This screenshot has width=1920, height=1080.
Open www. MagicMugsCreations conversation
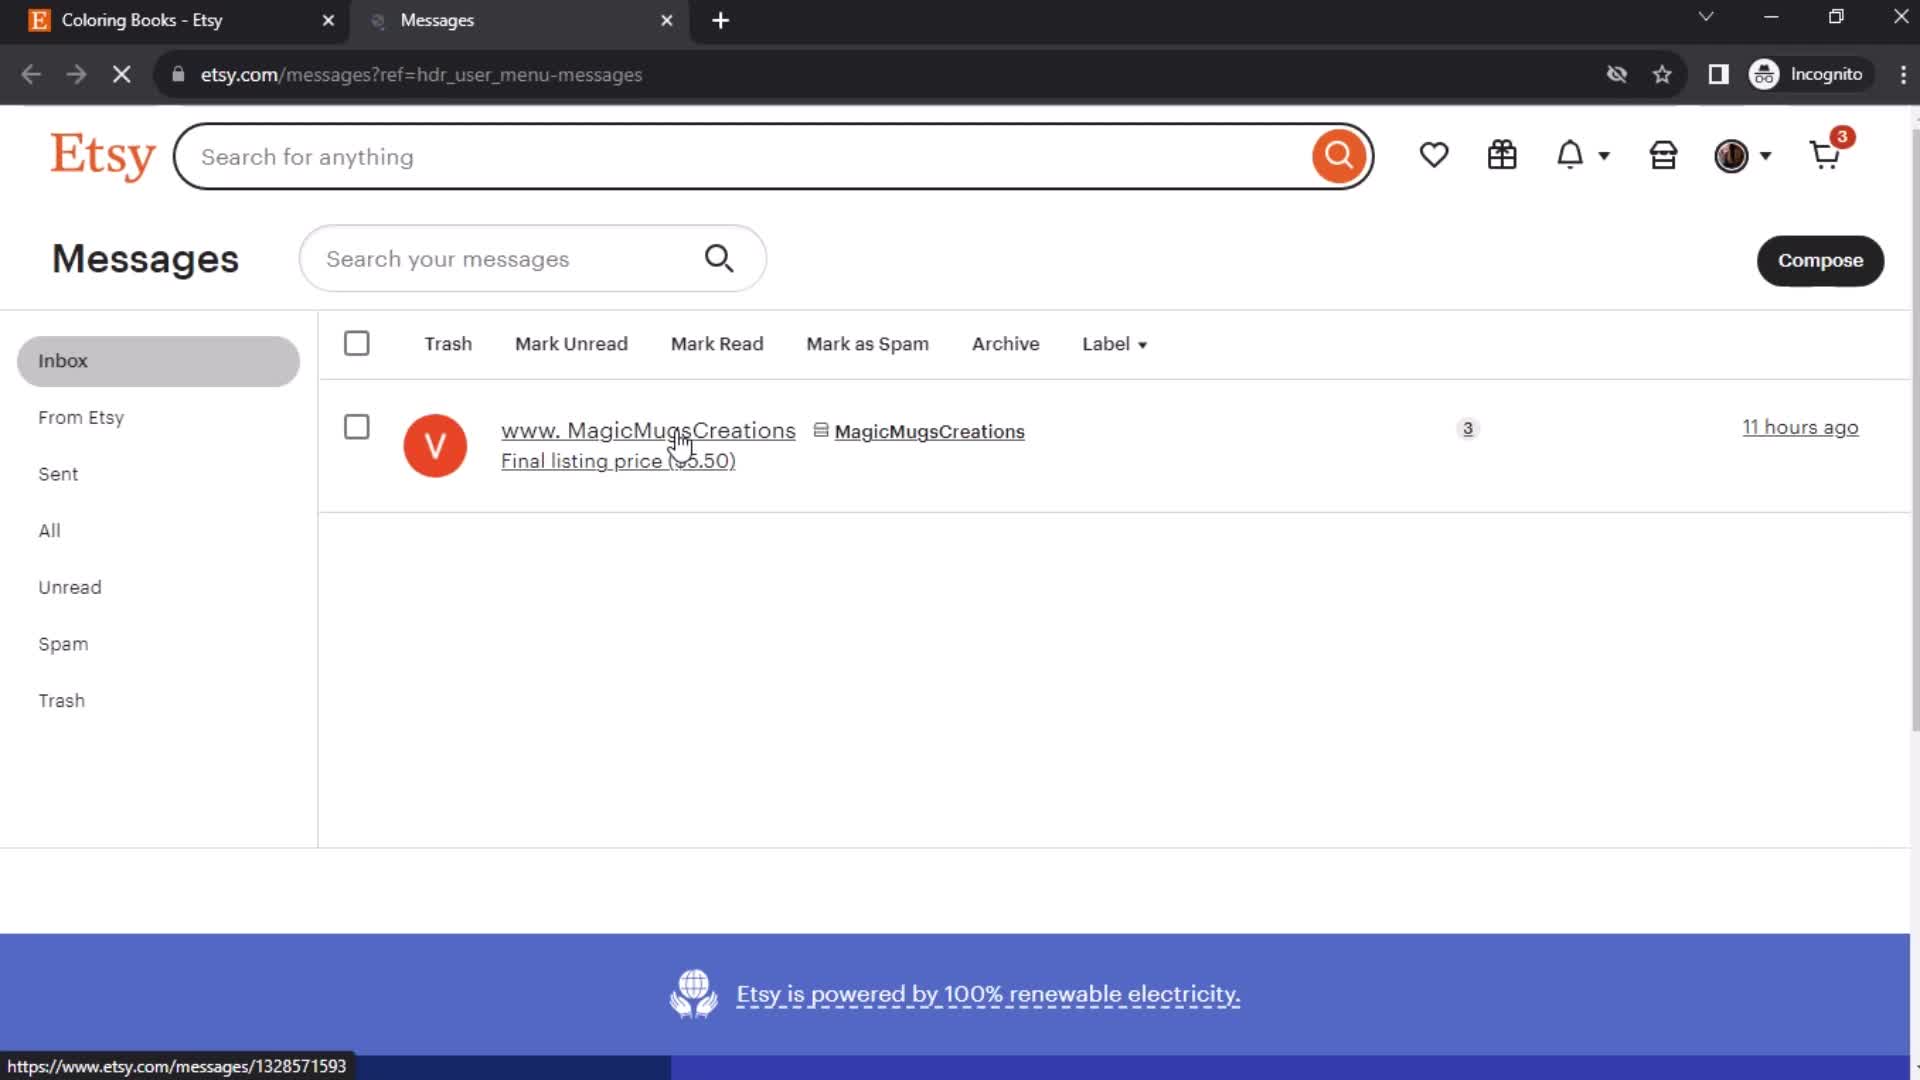pyautogui.click(x=648, y=430)
